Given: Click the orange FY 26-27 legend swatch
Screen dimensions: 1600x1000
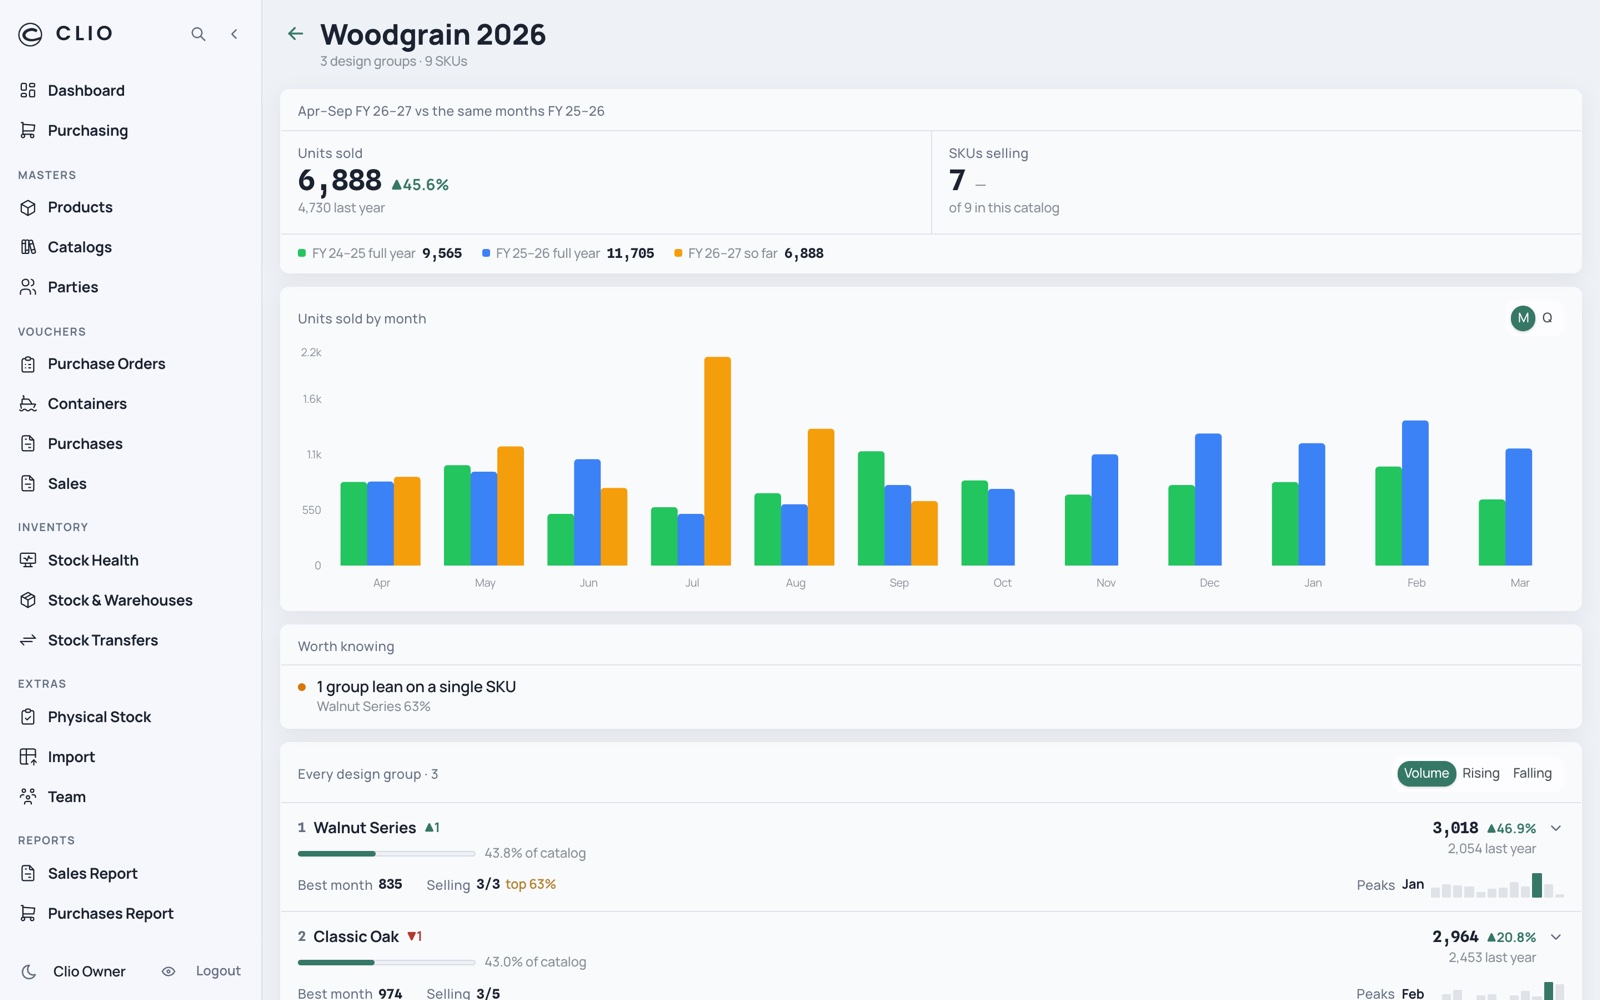Looking at the screenshot, I should 678,253.
